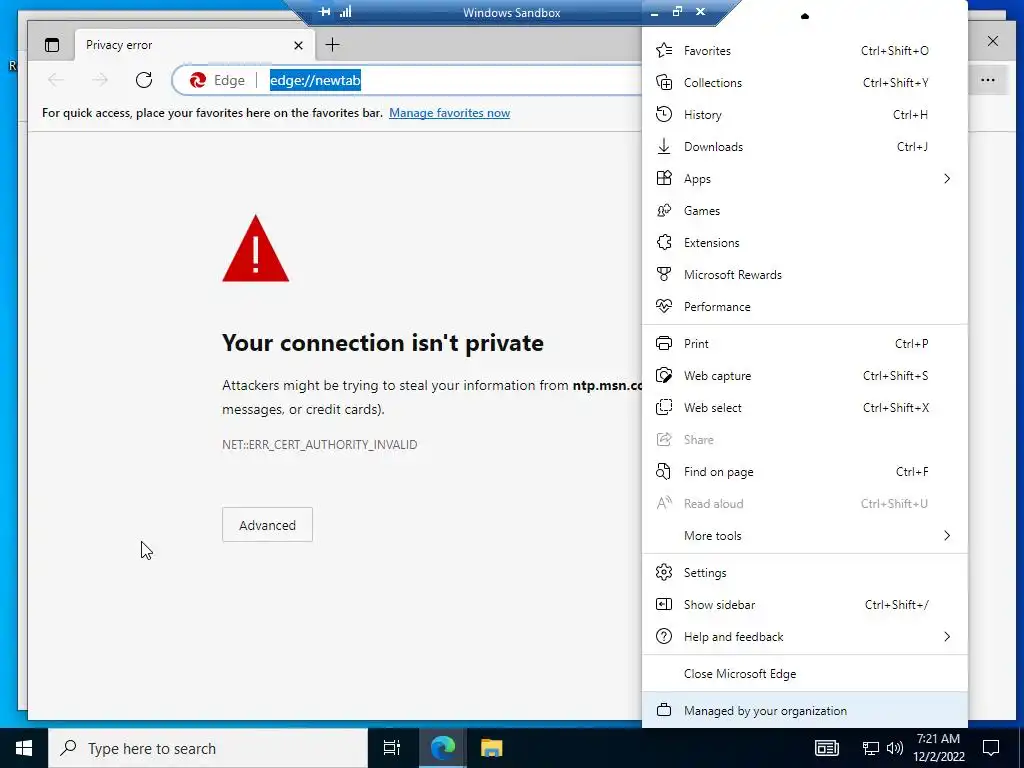This screenshot has height=768, width=1024.
Task: Click the briefcase icon for managed organization
Action: click(x=664, y=711)
